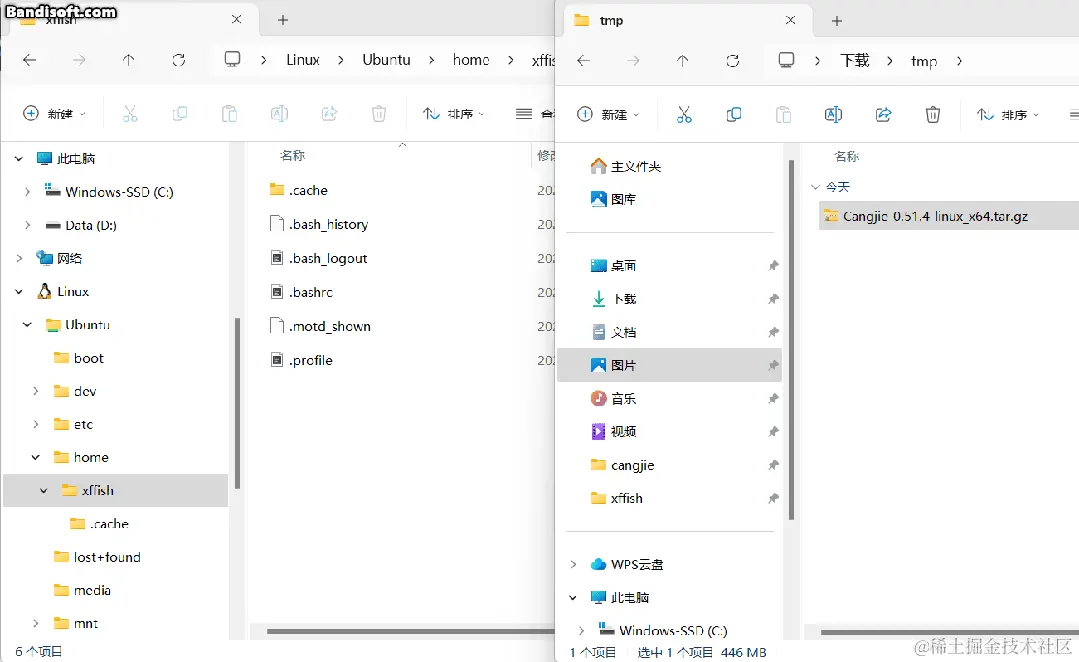
Task: Collapse the 此电脑 tree node in left window
Action: pos(19,159)
